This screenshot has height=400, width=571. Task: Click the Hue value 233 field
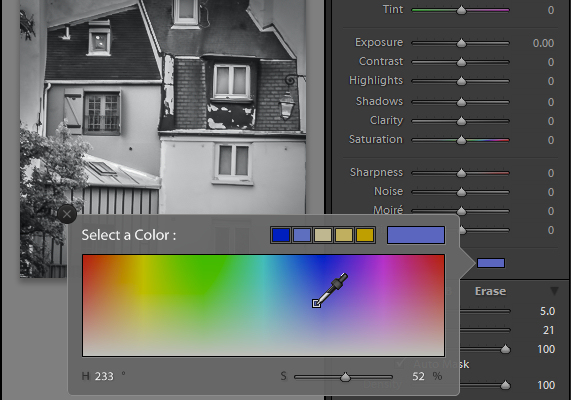point(104,376)
